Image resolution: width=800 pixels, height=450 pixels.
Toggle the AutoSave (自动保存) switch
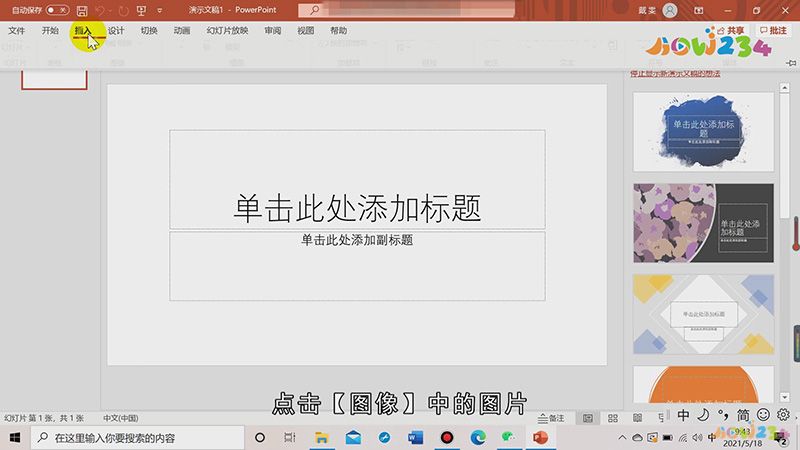point(57,10)
